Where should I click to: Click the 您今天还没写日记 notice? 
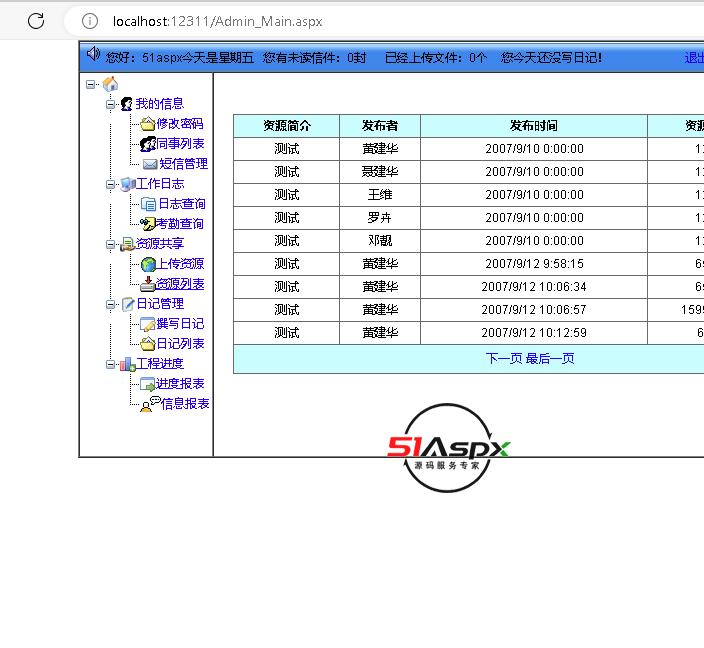(551, 57)
